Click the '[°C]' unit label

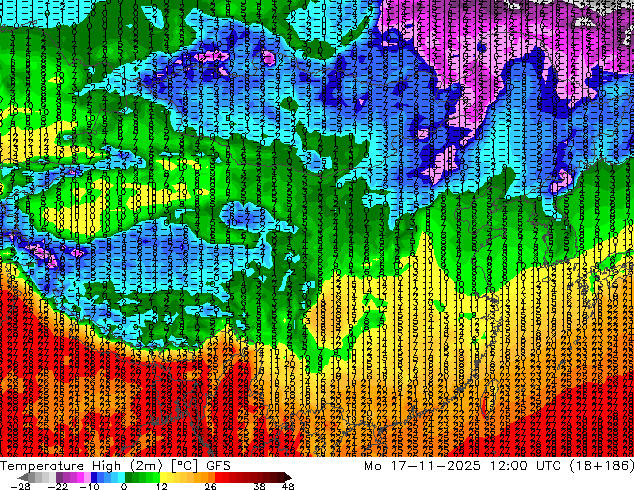click(184, 466)
